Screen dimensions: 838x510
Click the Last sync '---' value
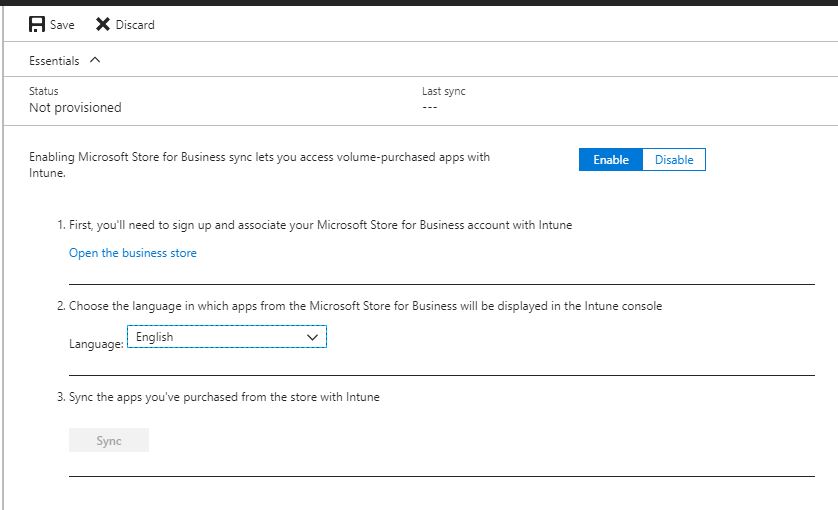tap(430, 107)
